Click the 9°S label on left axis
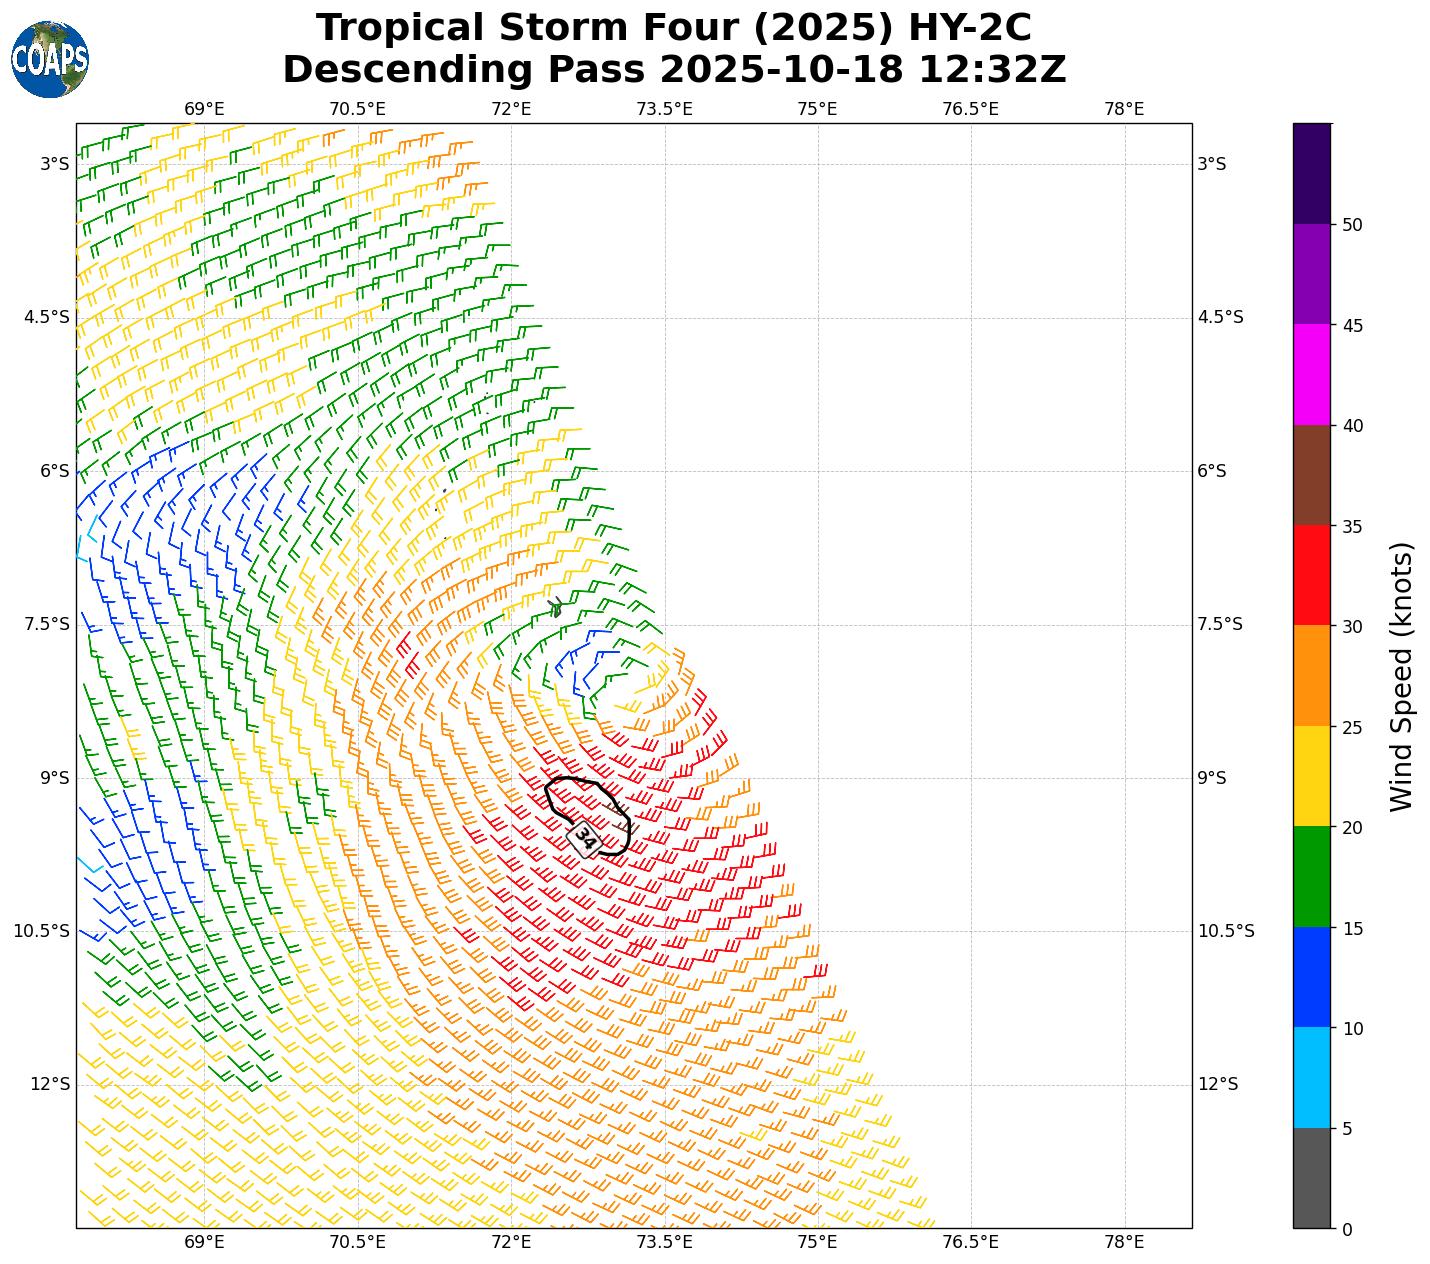The height and width of the screenshot is (1264, 1430). click(x=54, y=778)
